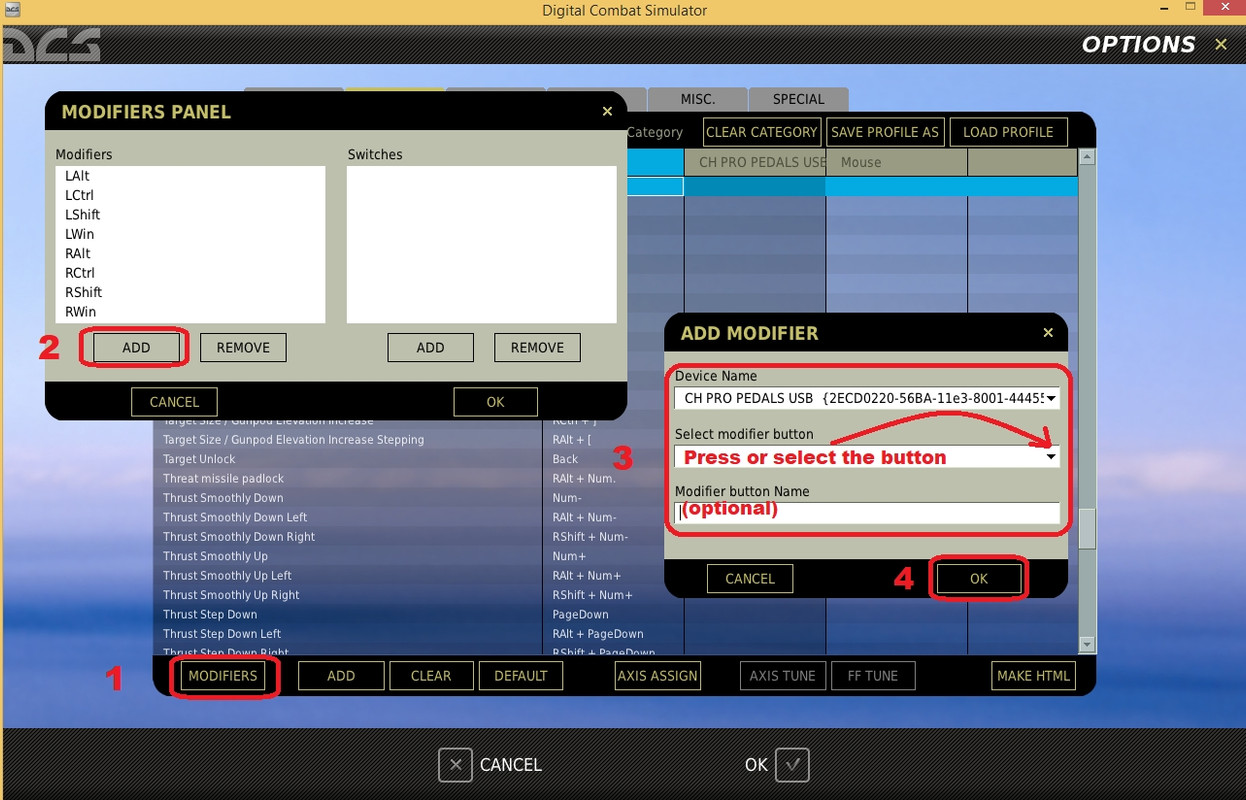Click OK in the Add Modifier dialog
The height and width of the screenshot is (800, 1246).
pos(978,579)
